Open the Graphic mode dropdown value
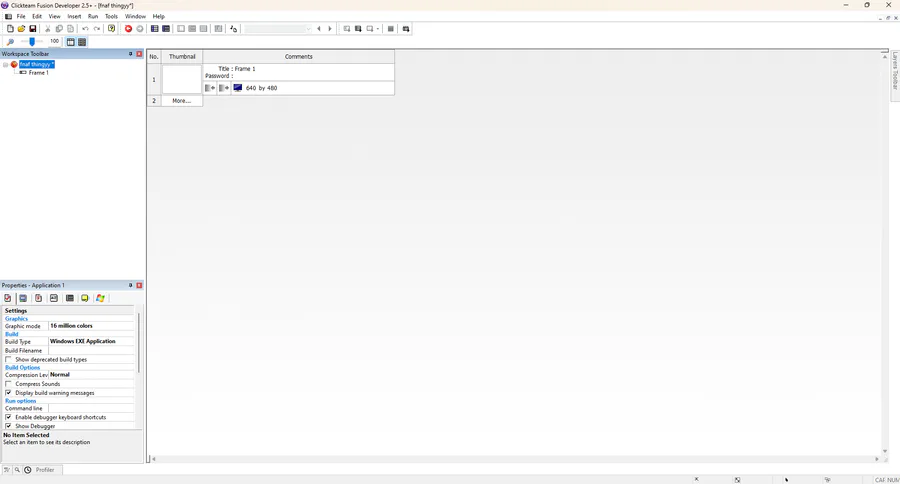The width and height of the screenshot is (900, 484). coord(91,326)
